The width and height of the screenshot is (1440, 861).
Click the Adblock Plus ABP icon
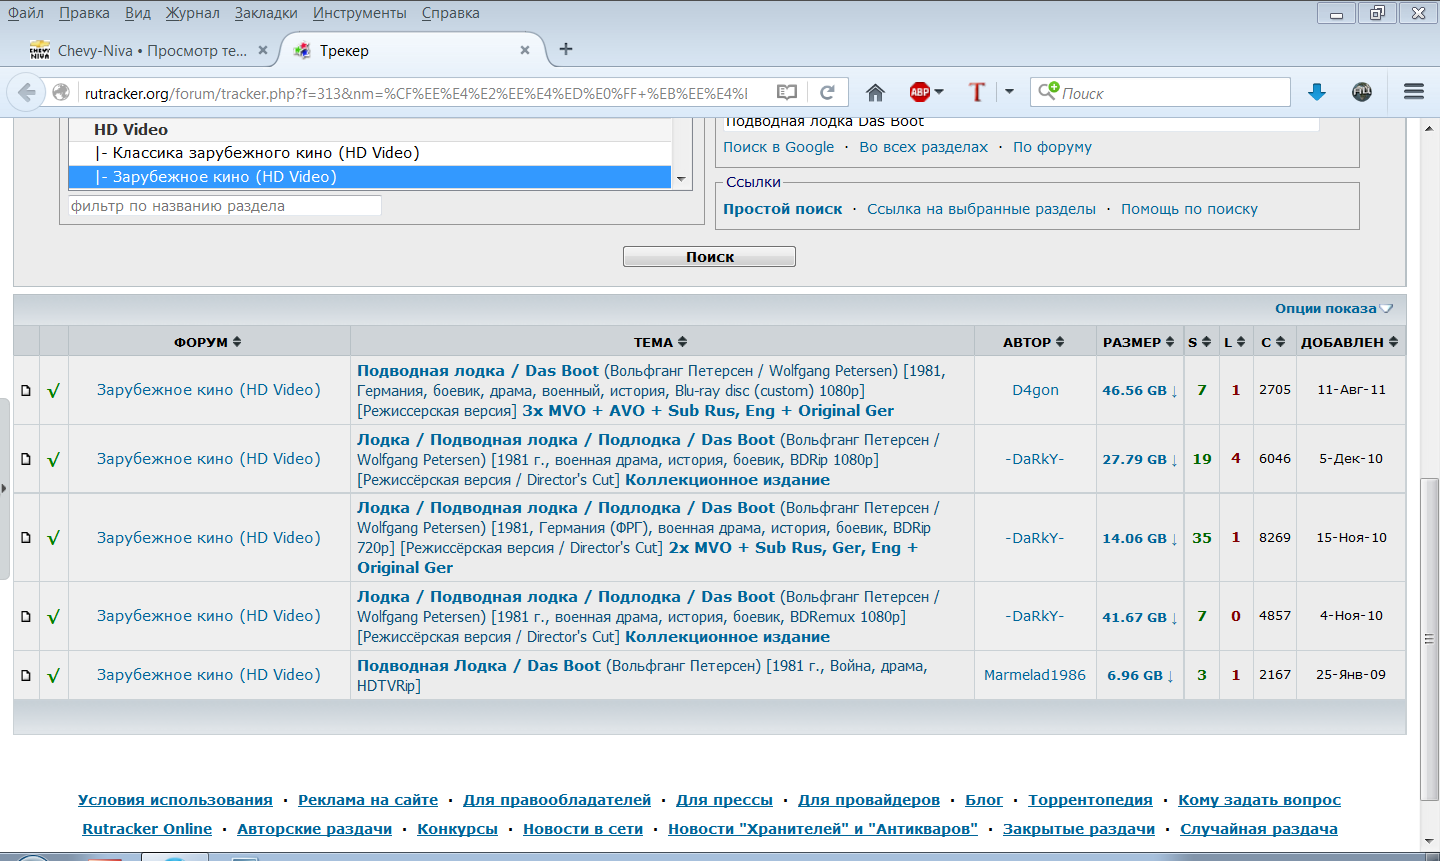(919, 93)
